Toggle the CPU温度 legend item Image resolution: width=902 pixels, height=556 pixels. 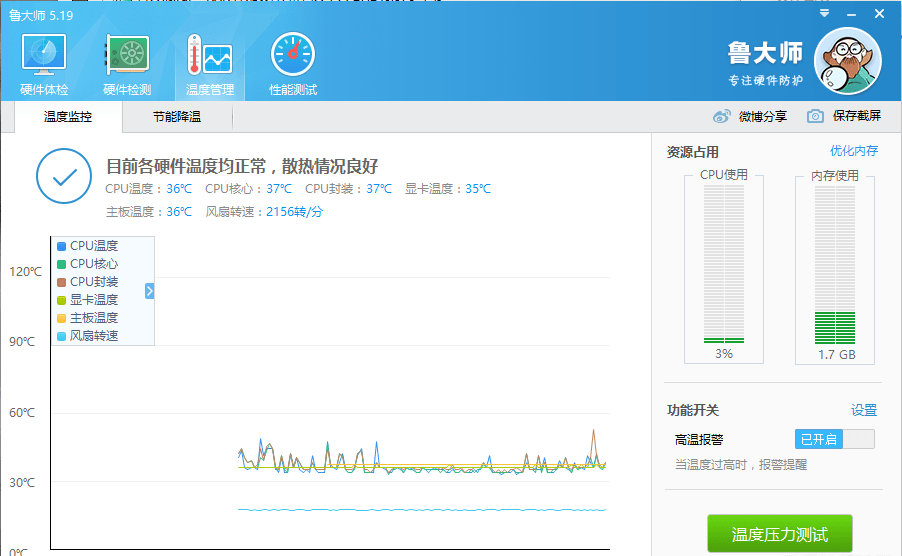87,246
